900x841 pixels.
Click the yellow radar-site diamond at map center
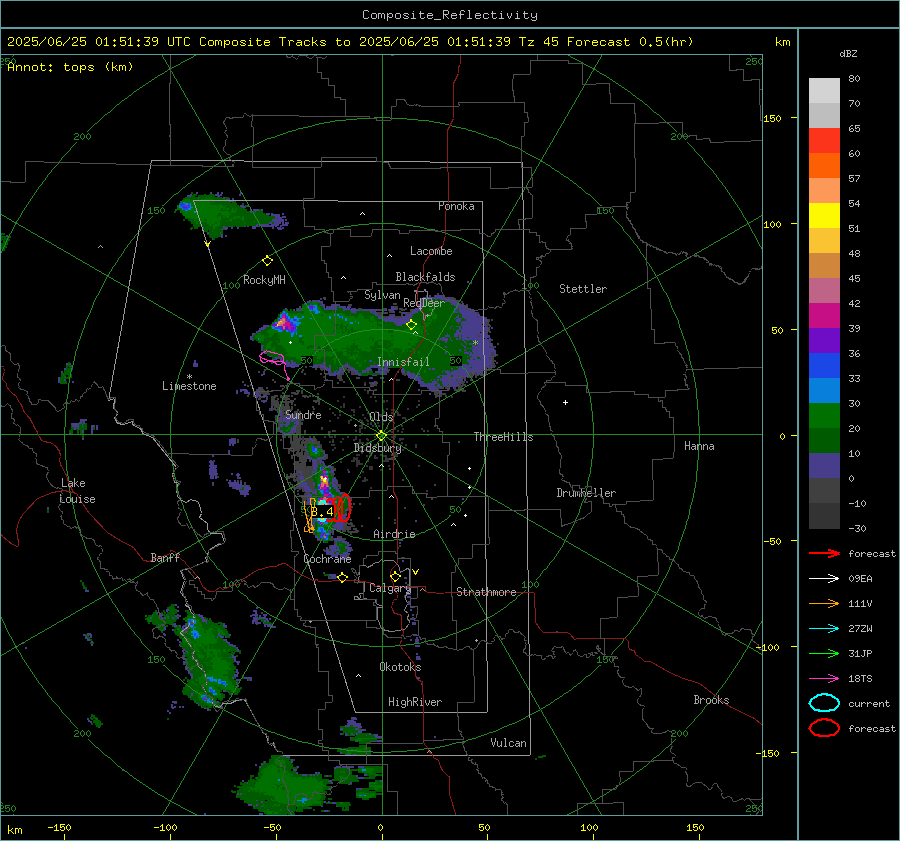point(382,436)
